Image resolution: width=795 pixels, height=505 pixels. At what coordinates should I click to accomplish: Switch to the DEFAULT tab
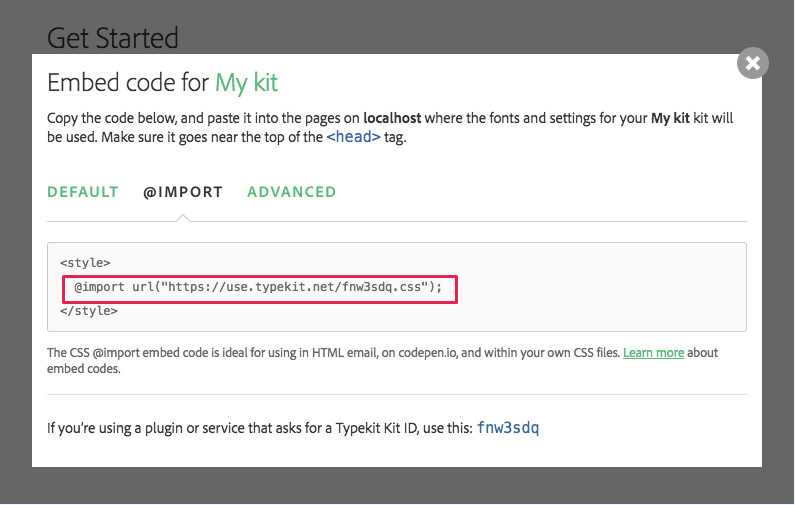[83, 192]
